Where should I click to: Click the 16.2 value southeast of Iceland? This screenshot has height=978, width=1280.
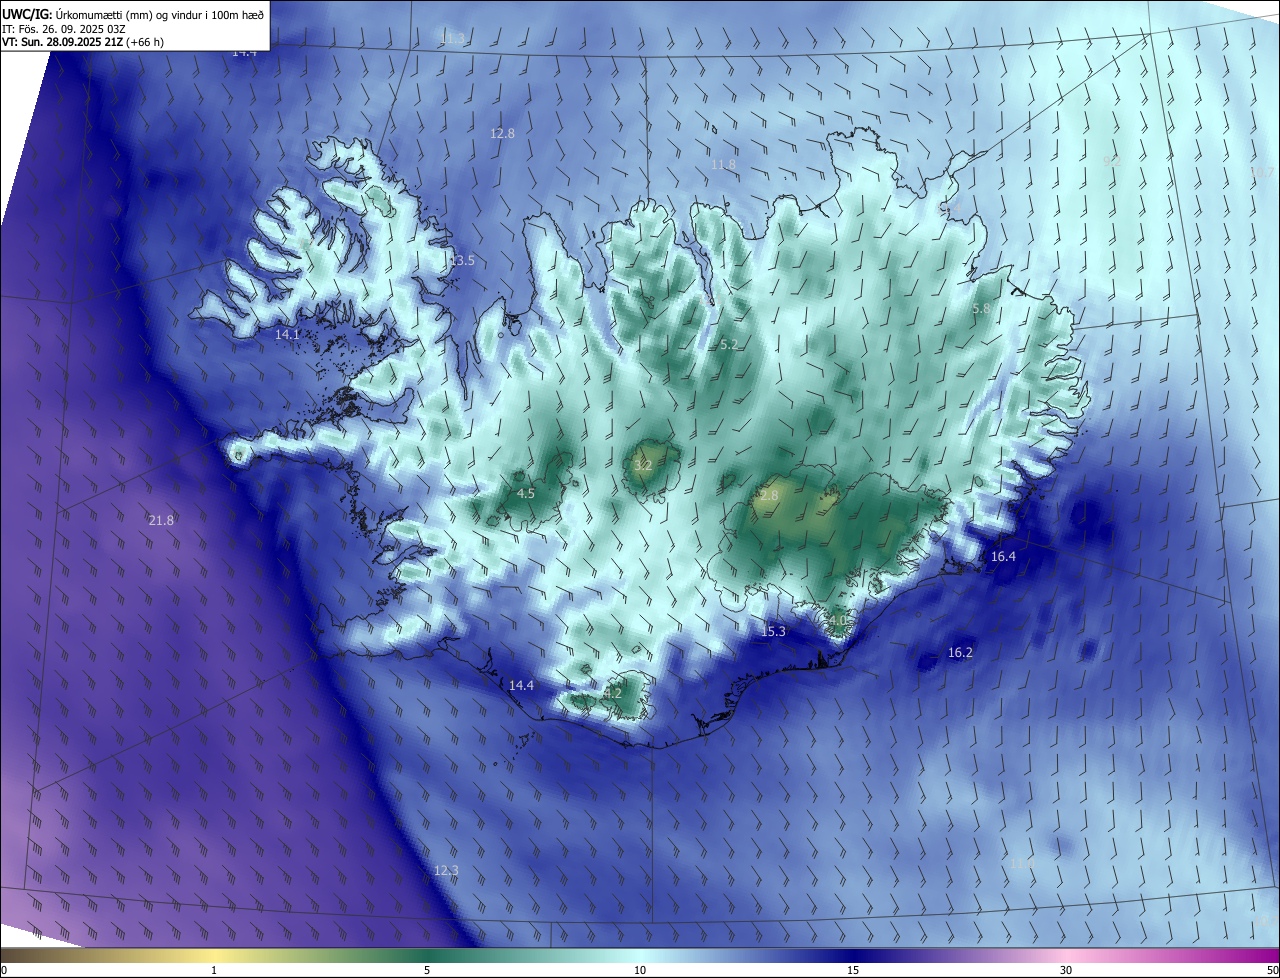[960, 652]
